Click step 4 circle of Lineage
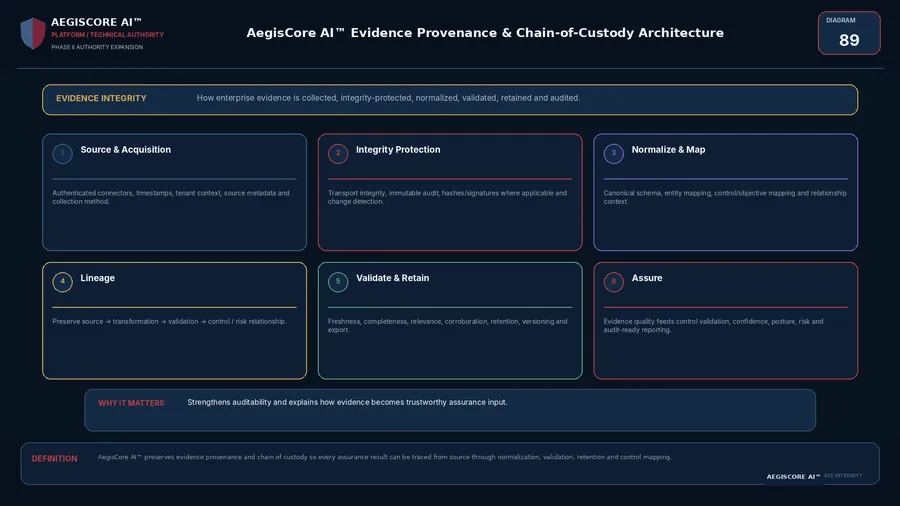 click(63, 282)
